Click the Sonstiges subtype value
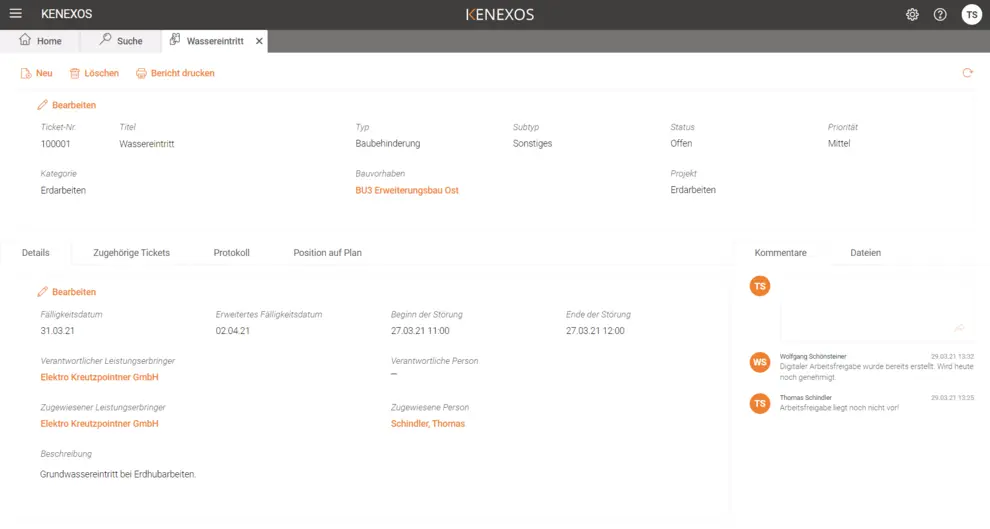 point(532,143)
